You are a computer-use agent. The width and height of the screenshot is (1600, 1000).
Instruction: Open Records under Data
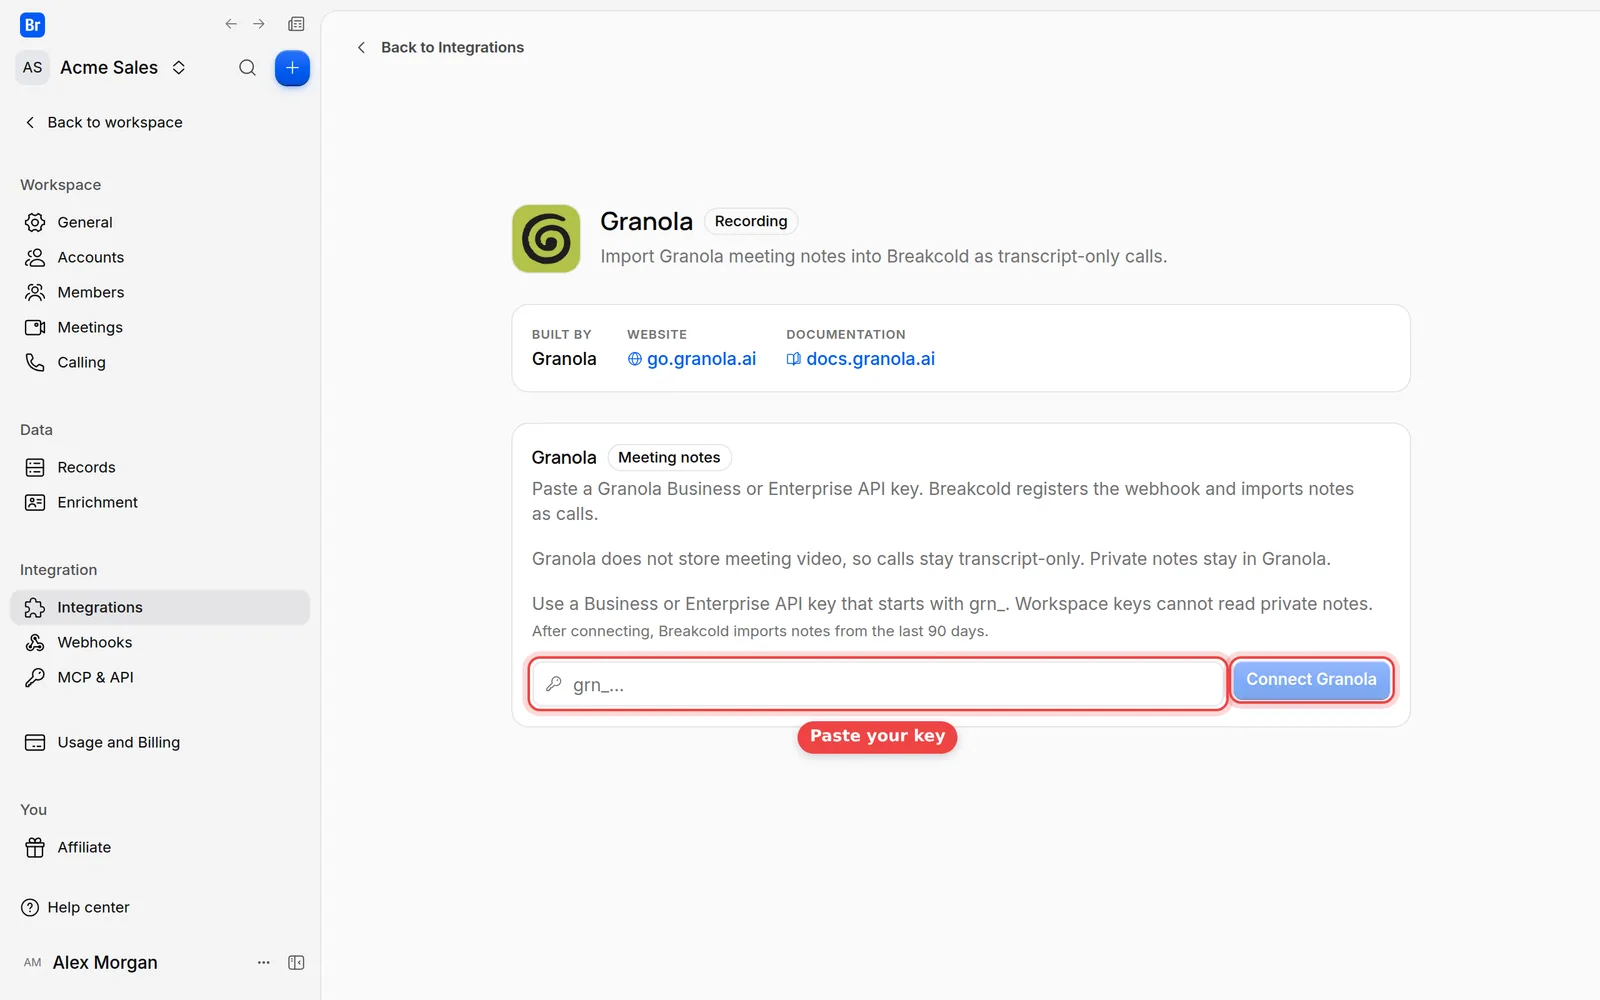click(x=160, y=467)
